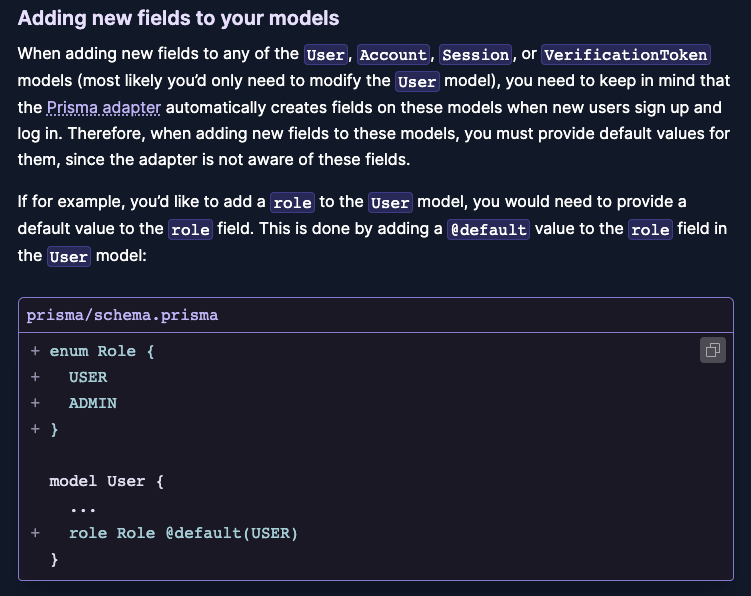This screenshot has width=751, height=596.
Task: Click the "enum Role {" code line
Action: click(x=102, y=351)
